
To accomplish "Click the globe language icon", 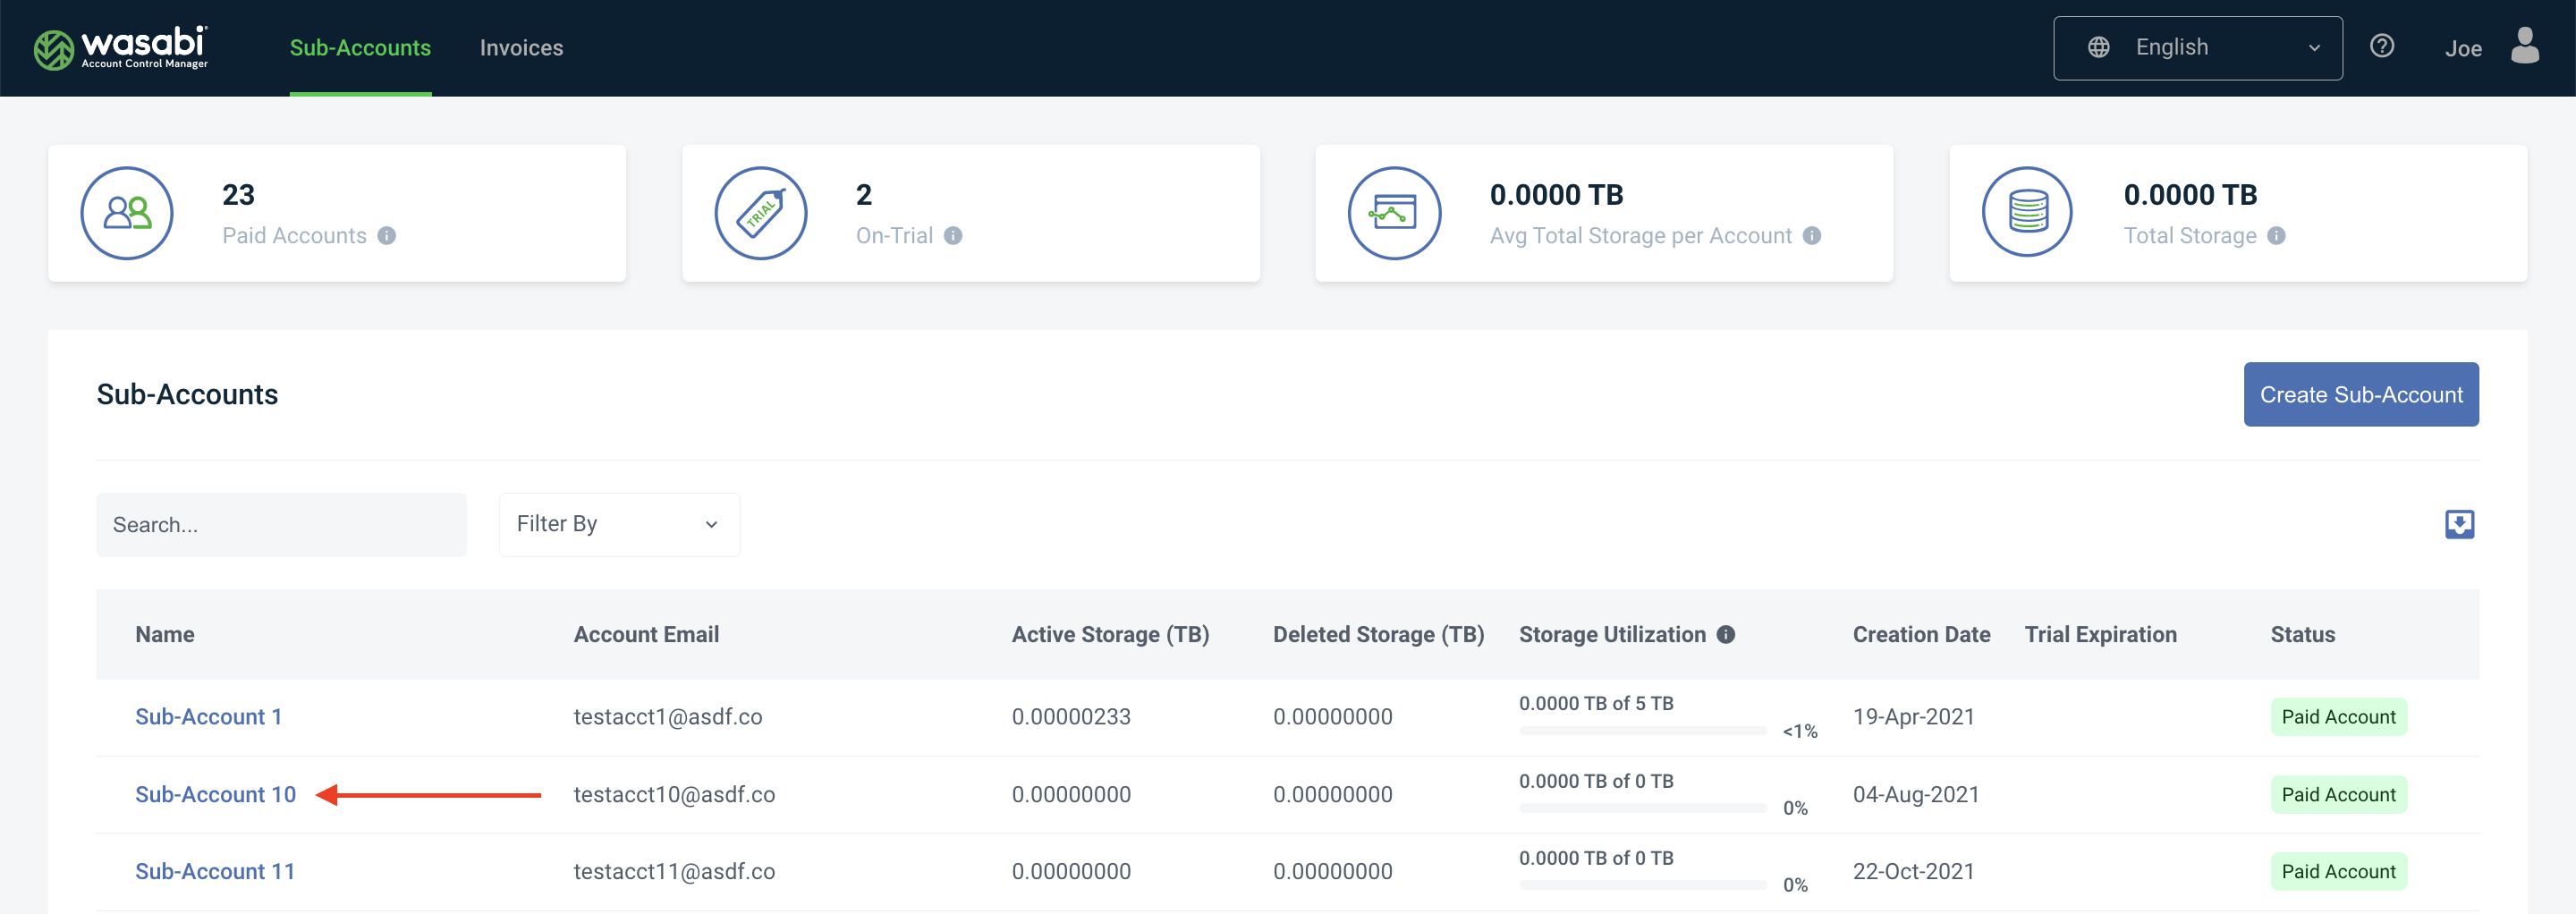I will 2099,47.
